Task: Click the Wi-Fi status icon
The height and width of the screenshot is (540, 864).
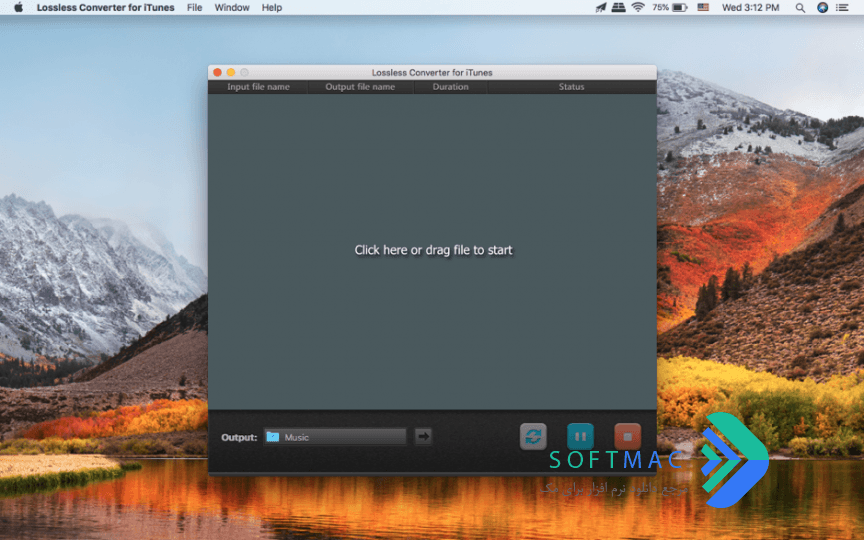Action: click(x=638, y=7)
